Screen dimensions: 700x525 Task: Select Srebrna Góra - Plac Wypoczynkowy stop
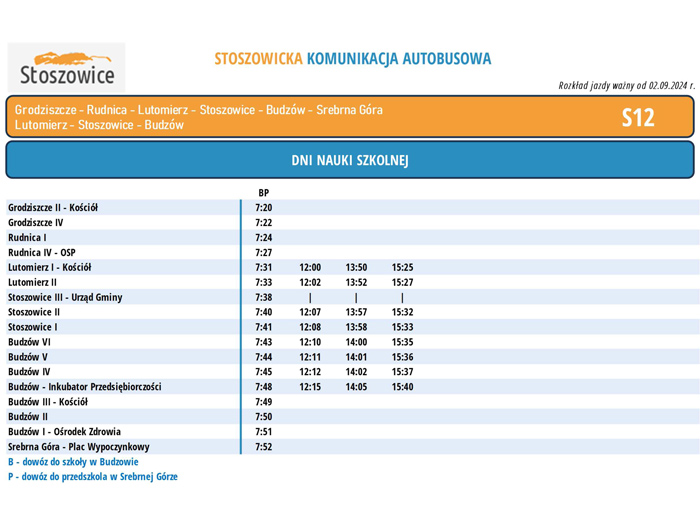[79, 446]
